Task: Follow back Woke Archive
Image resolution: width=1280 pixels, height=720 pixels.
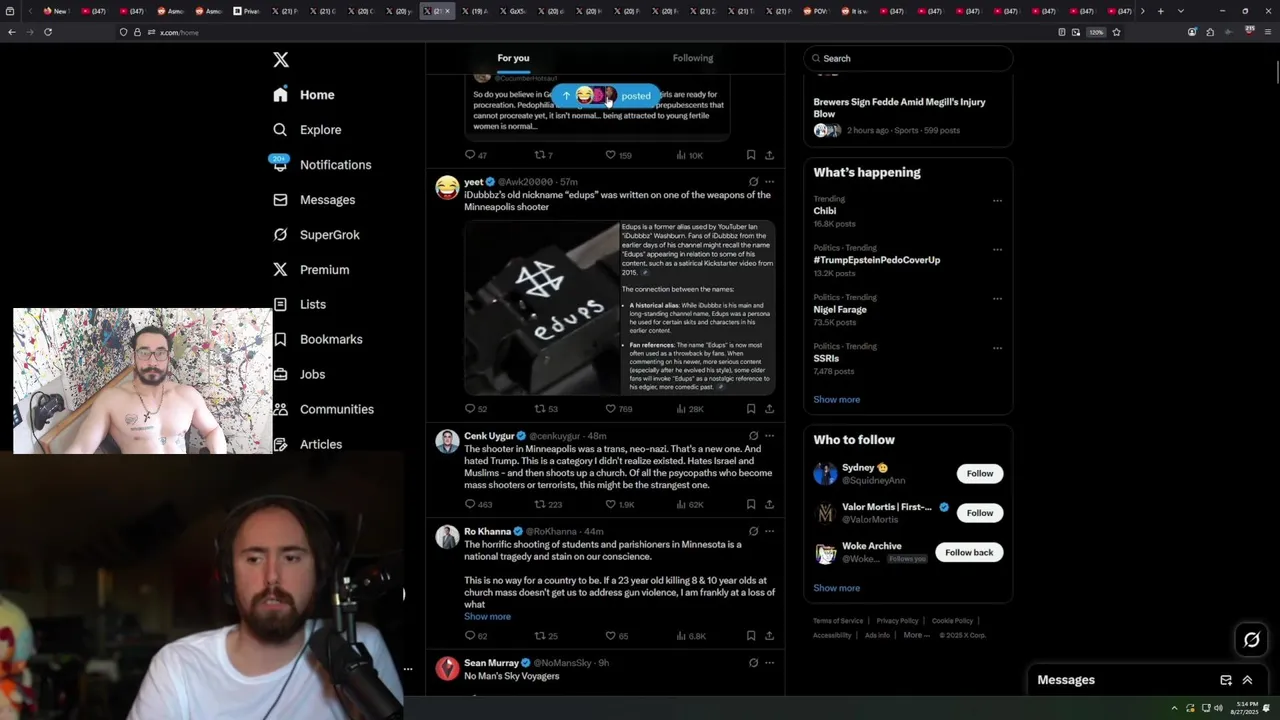Action: pos(969,553)
